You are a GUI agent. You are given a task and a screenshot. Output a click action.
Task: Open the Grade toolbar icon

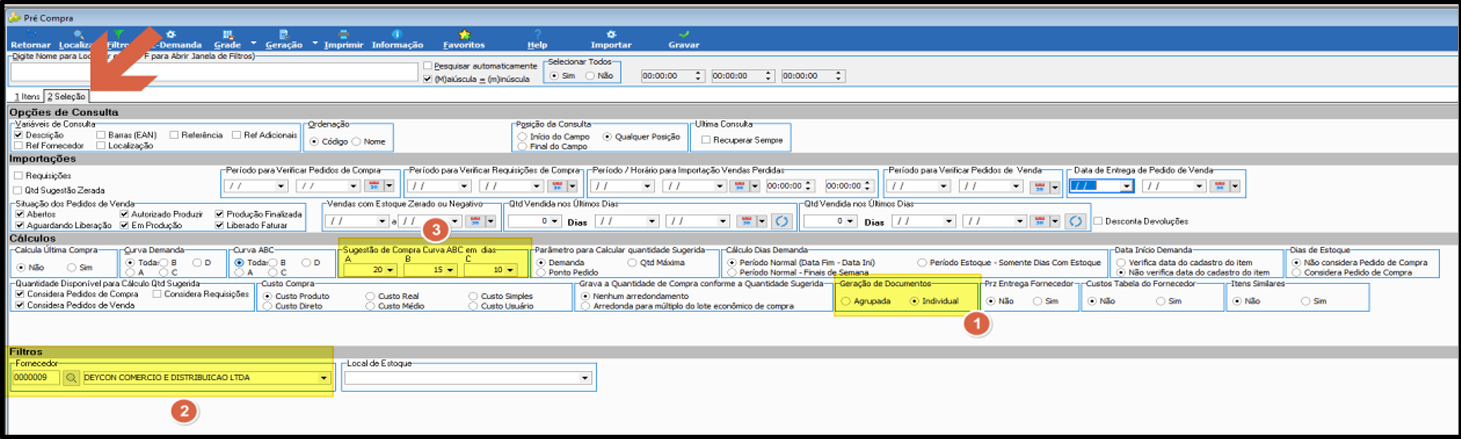pyautogui.click(x=227, y=38)
